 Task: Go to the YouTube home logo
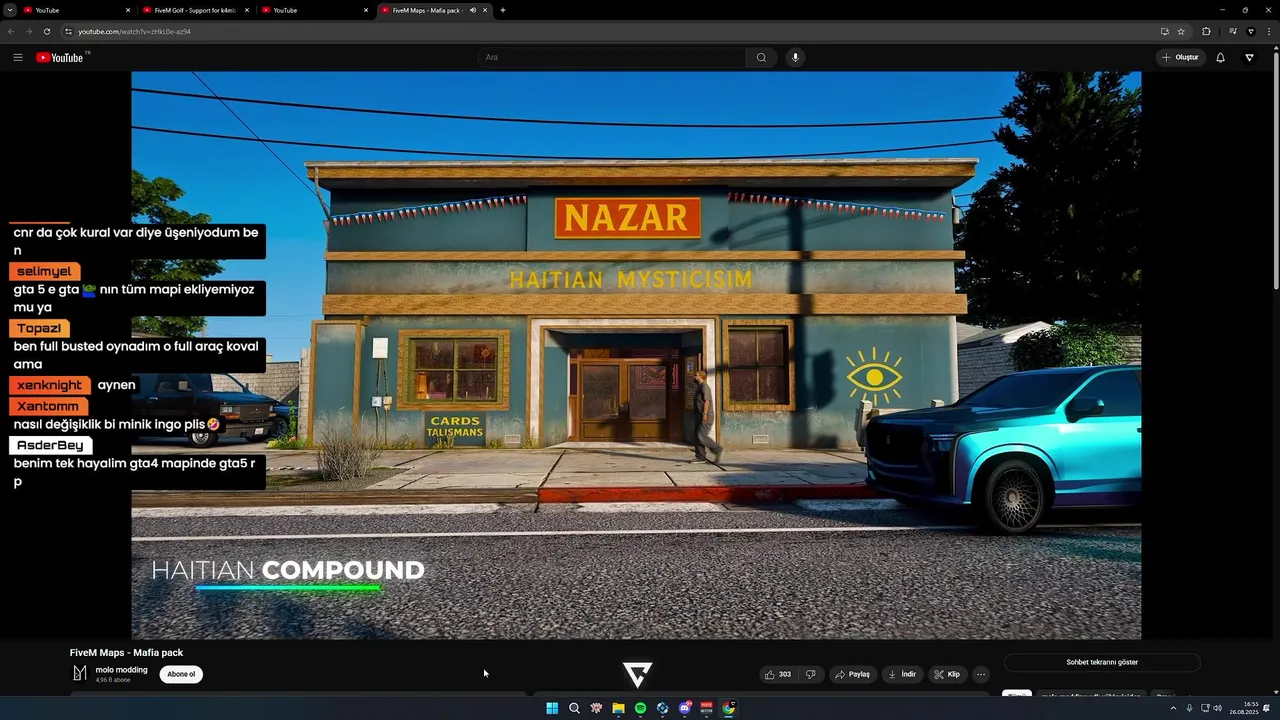pyautogui.click(x=62, y=57)
